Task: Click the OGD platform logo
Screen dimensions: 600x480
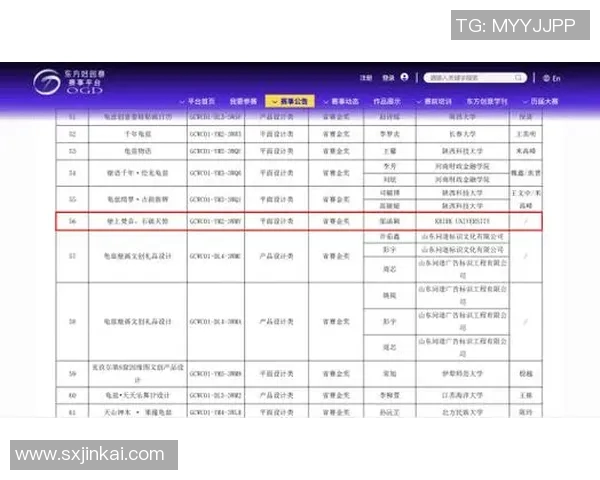Action: click(68, 82)
